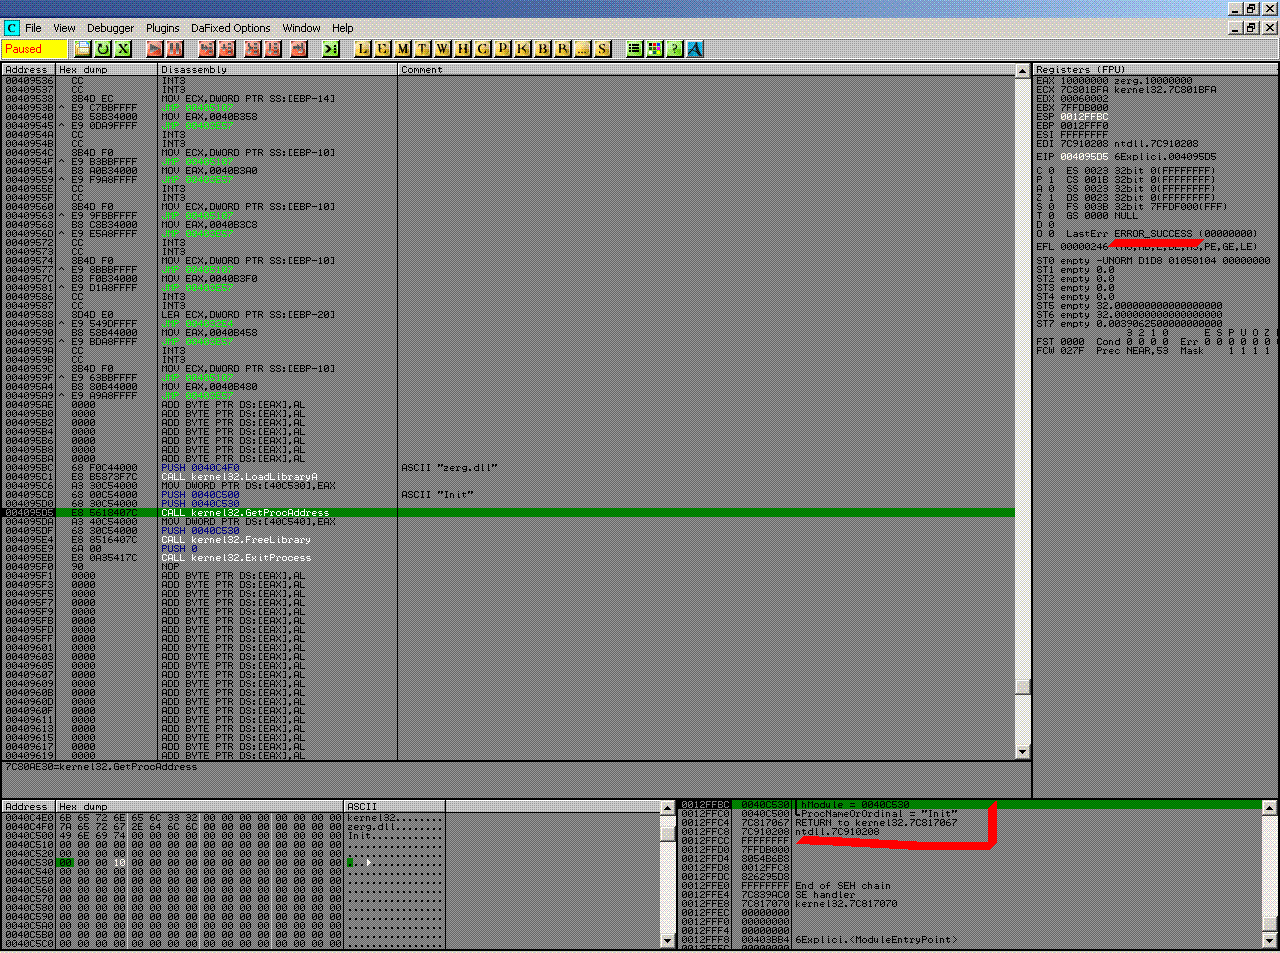Show the Threads window via the T icon

[423, 48]
